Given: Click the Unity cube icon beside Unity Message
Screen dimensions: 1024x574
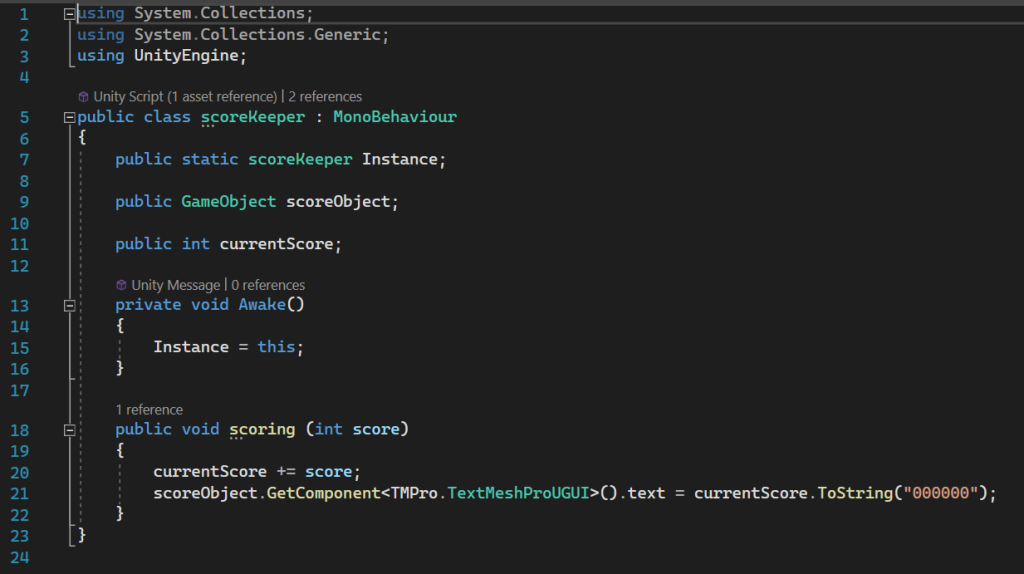Looking at the screenshot, I should [x=121, y=285].
